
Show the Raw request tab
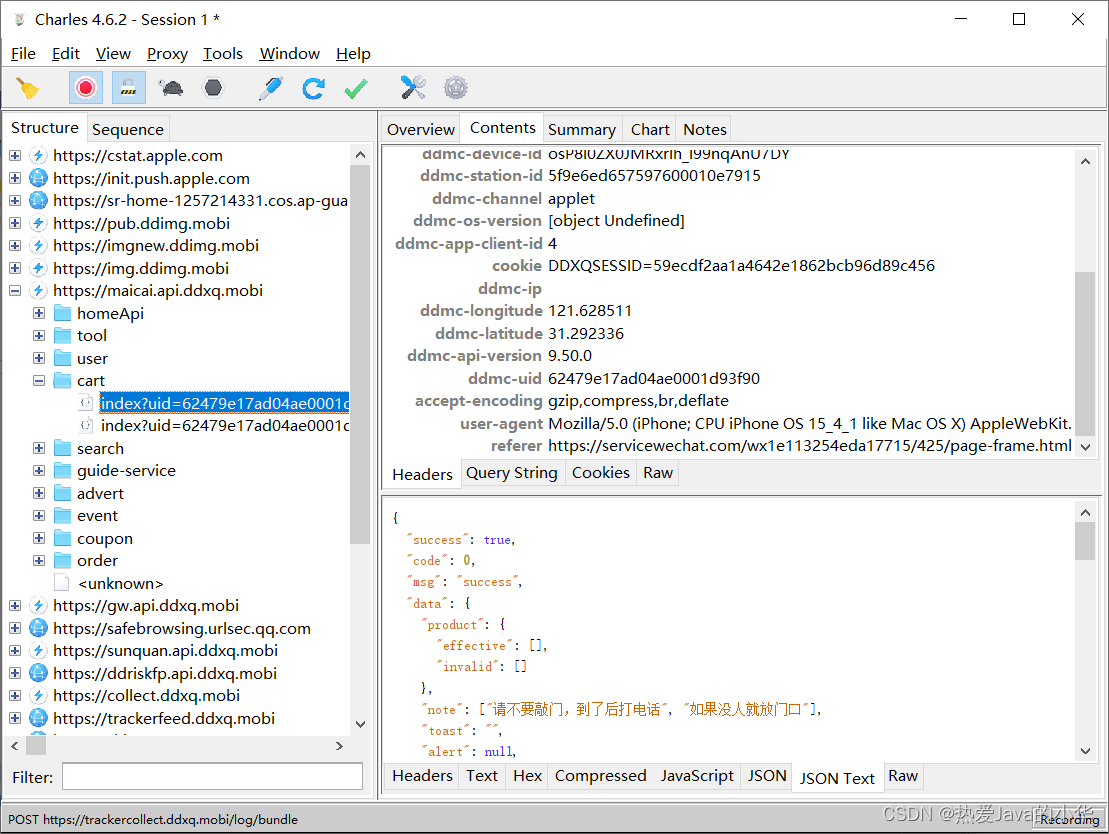[658, 473]
